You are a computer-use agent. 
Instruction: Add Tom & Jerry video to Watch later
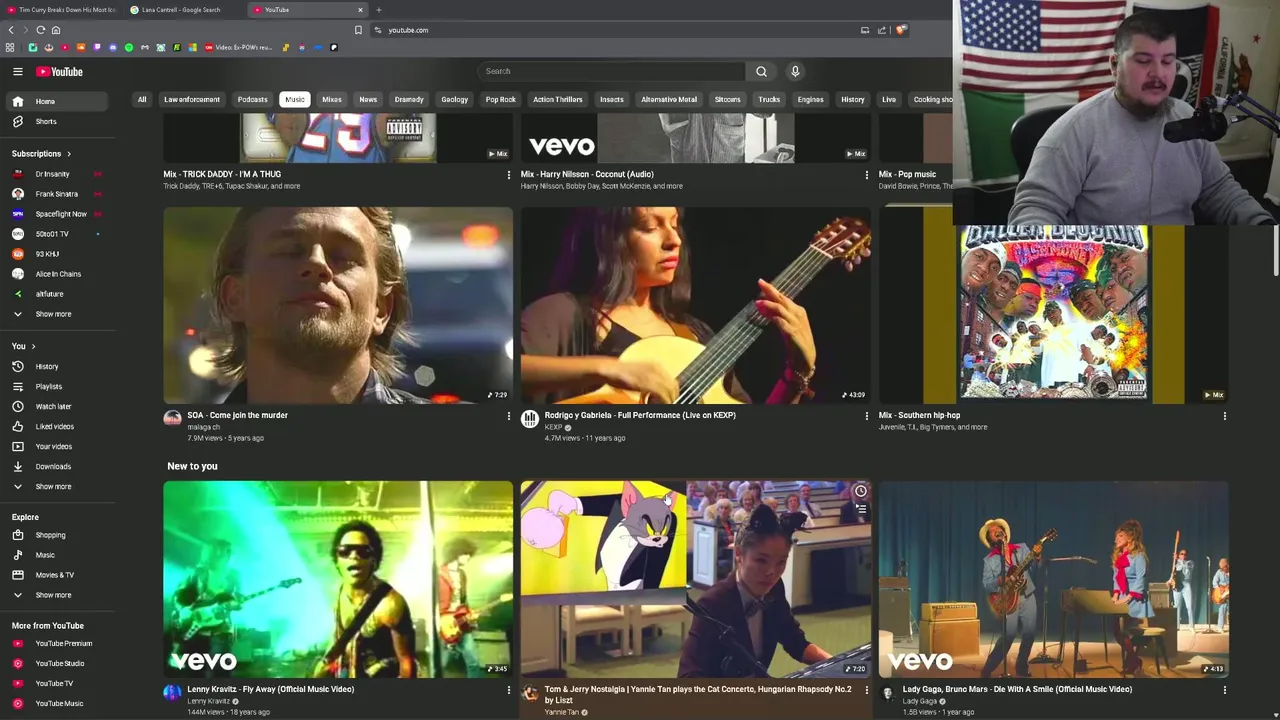(860, 491)
